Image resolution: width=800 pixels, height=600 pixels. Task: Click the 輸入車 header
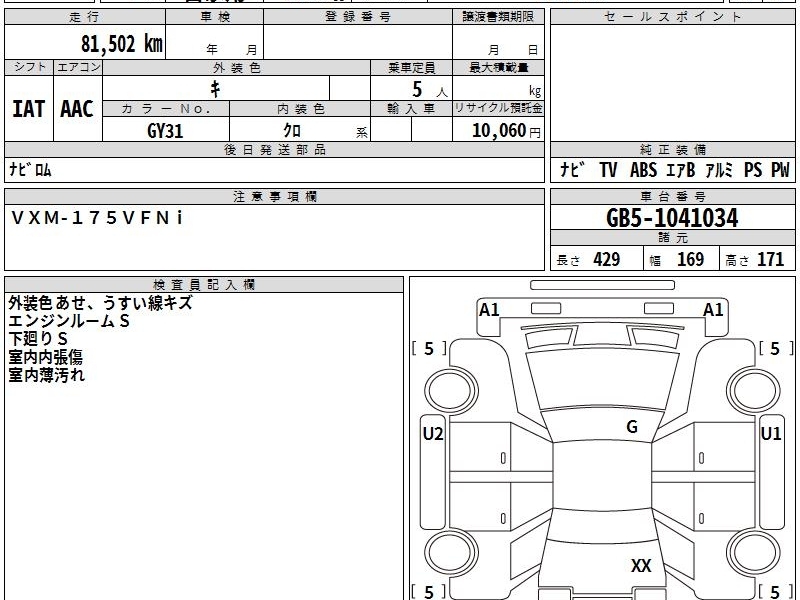click(411, 109)
